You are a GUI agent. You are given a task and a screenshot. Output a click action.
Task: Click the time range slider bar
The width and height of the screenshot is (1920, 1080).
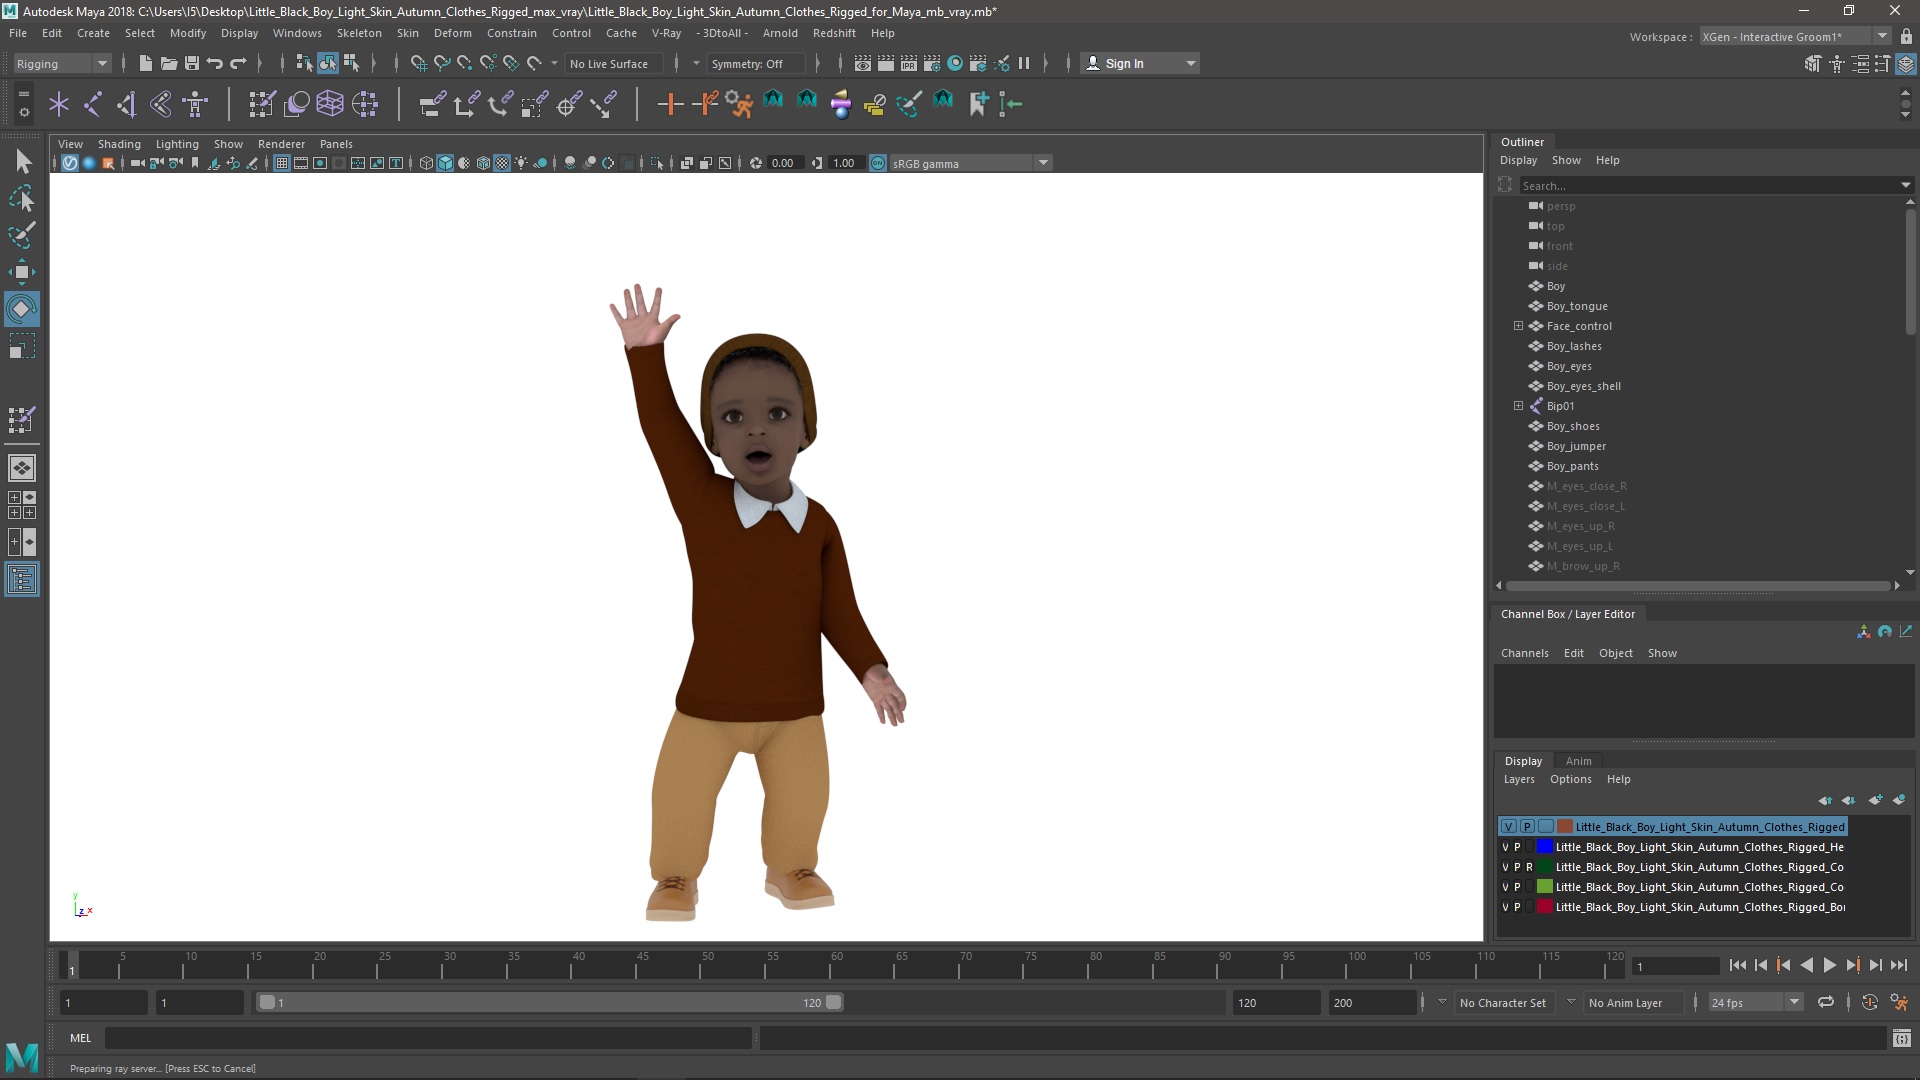click(549, 1002)
